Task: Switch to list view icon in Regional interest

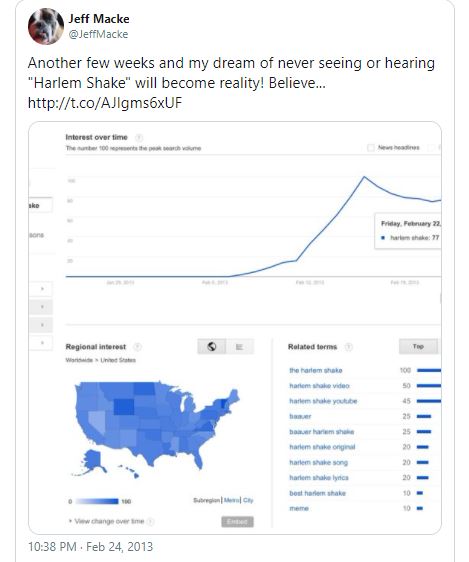Action: [240, 347]
